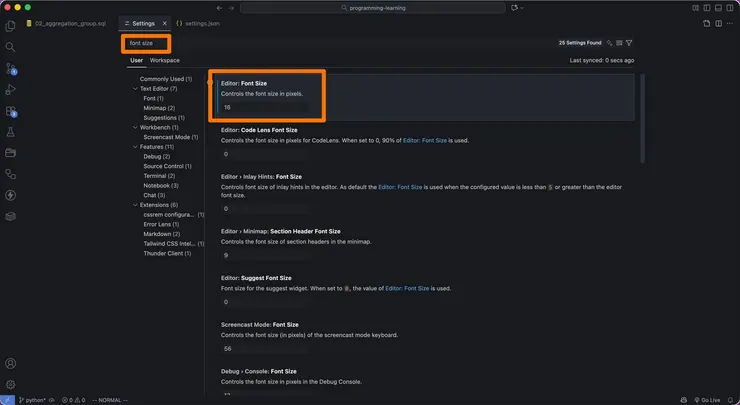Click the -- NORMAL -- Vim mode indicator
Viewport: 740px width, 405px height.
point(110,400)
